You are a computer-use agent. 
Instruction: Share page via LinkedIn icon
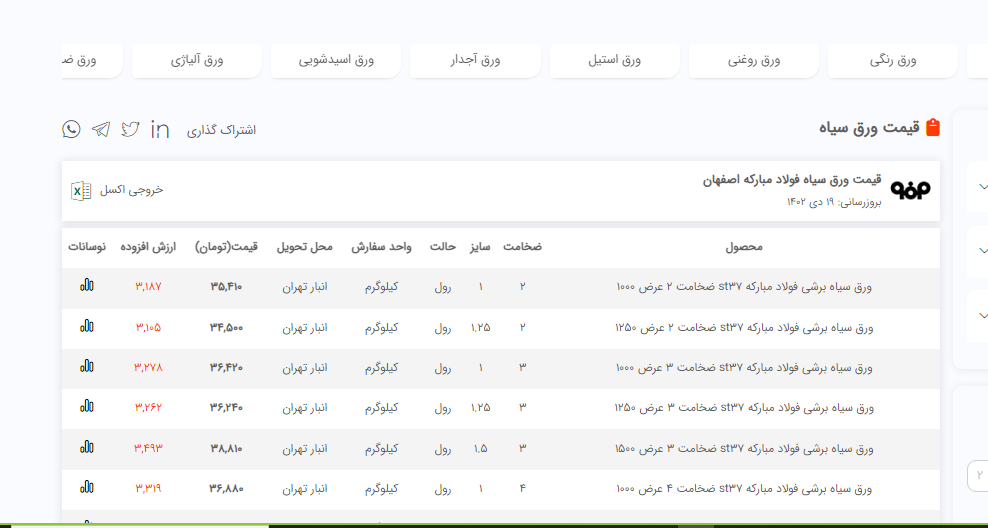pyautogui.click(x=160, y=129)
